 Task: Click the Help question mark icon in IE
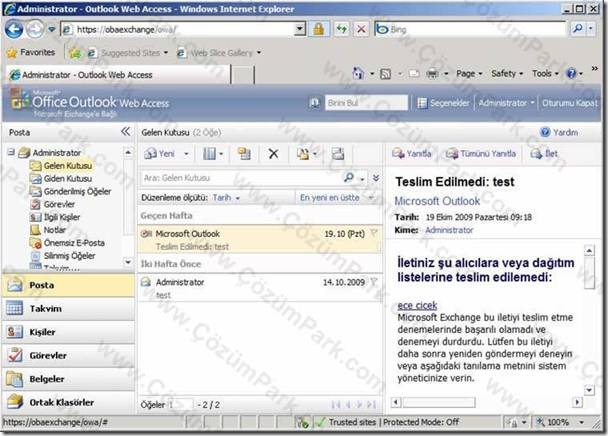pos(571,73)
